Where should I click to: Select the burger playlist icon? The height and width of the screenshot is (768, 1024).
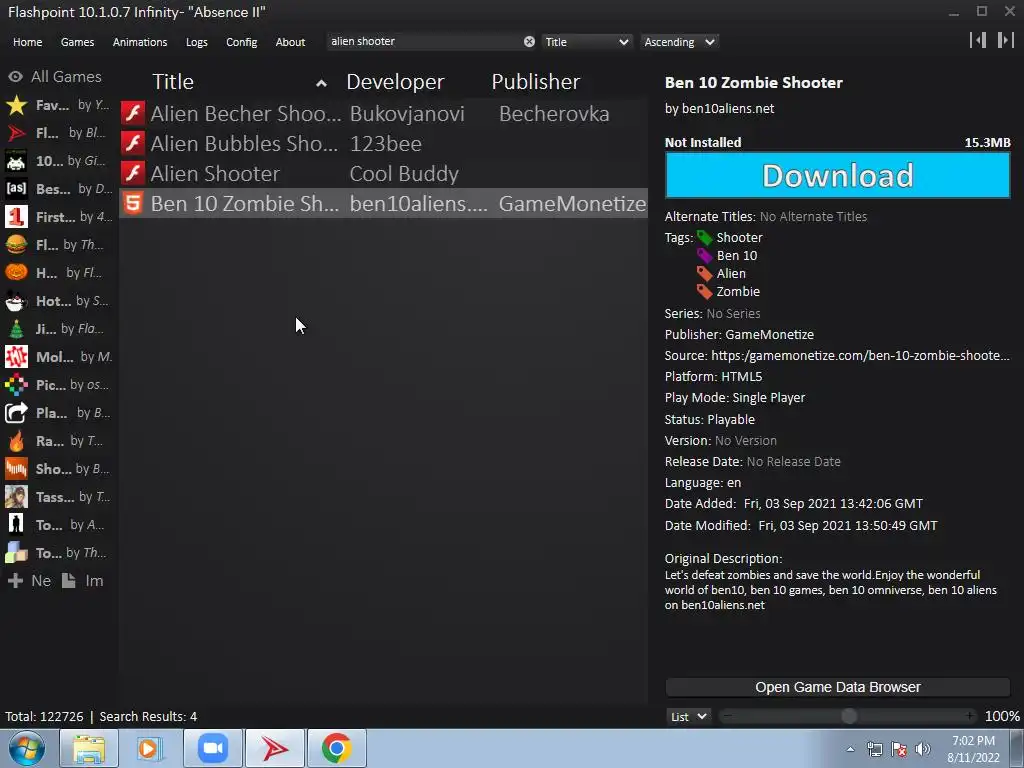point(16,245)
